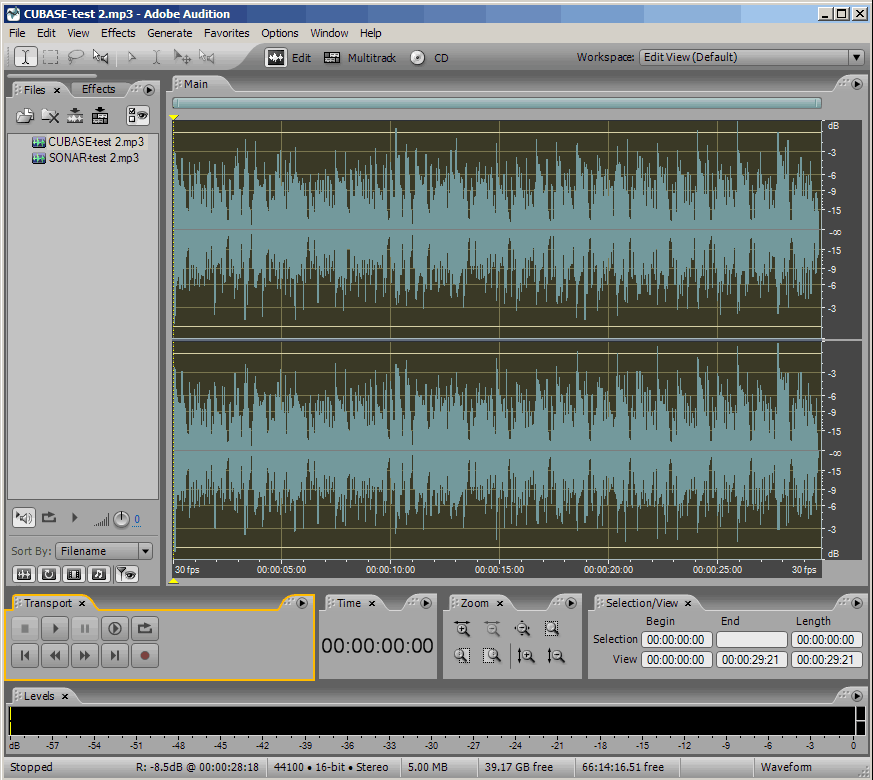Open the Workspace dropdown
The image size is (873, 780).
856,58
